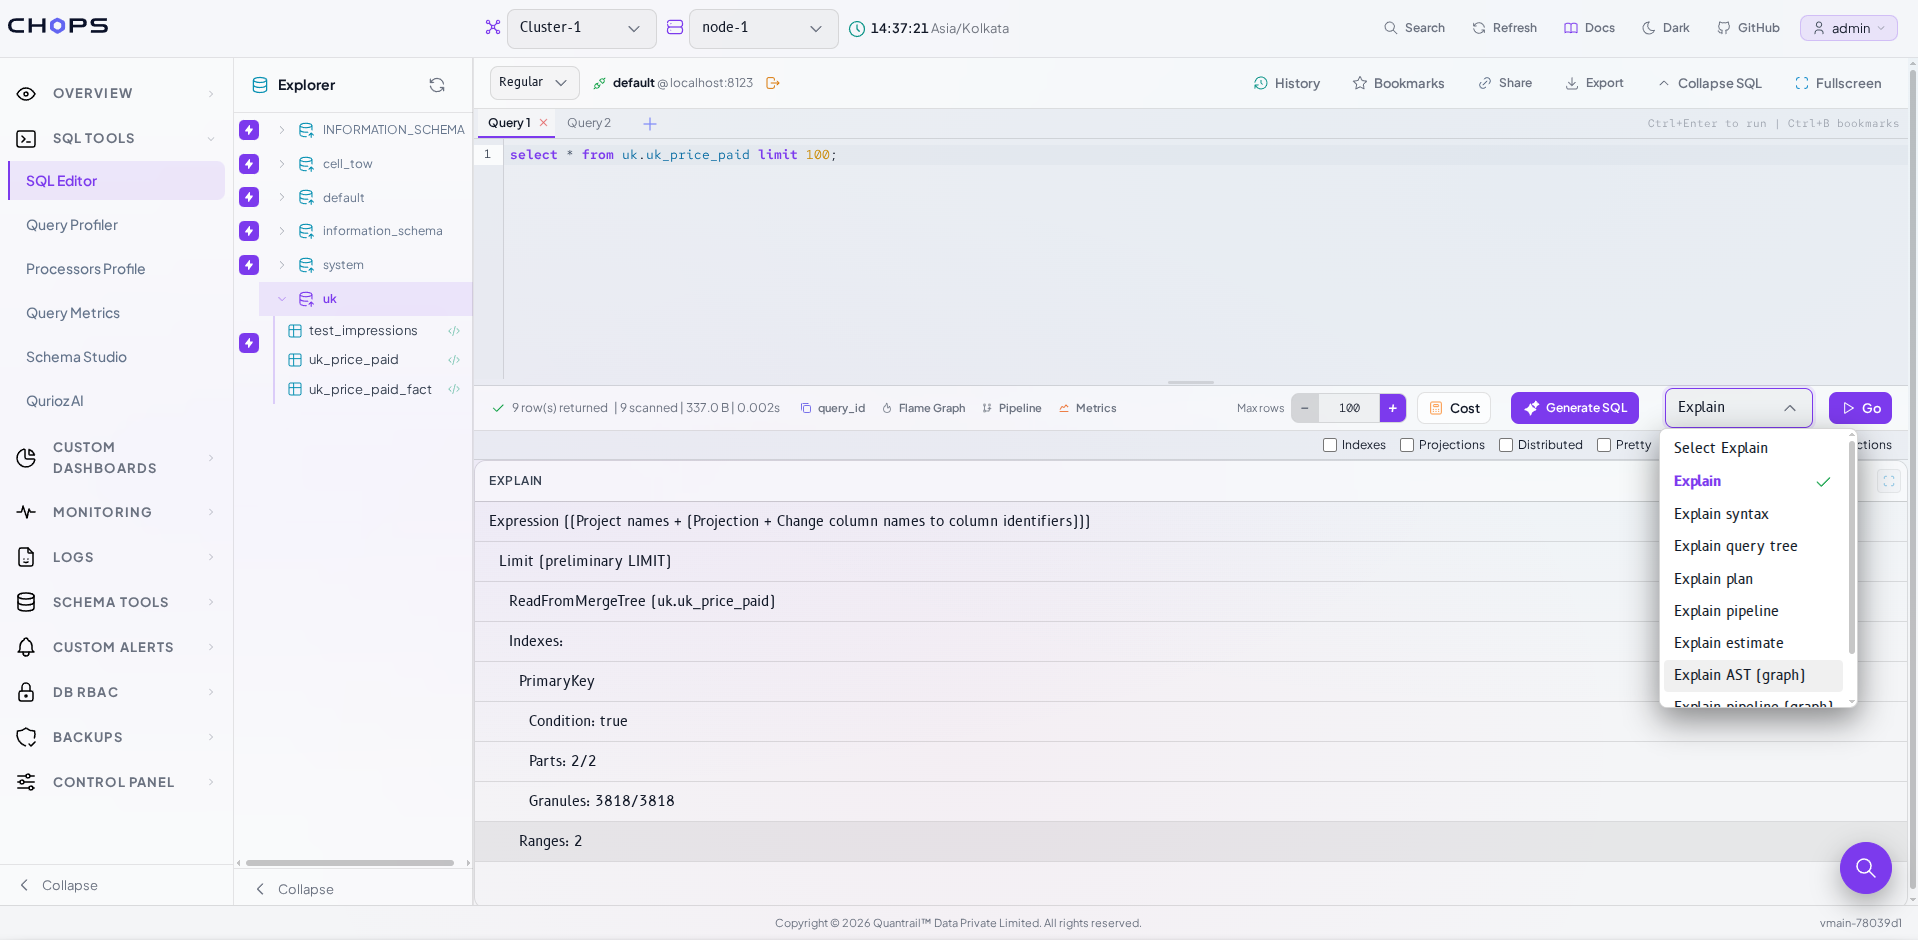
Task: Click Collapse SQL
Action: click(1710, 84)
